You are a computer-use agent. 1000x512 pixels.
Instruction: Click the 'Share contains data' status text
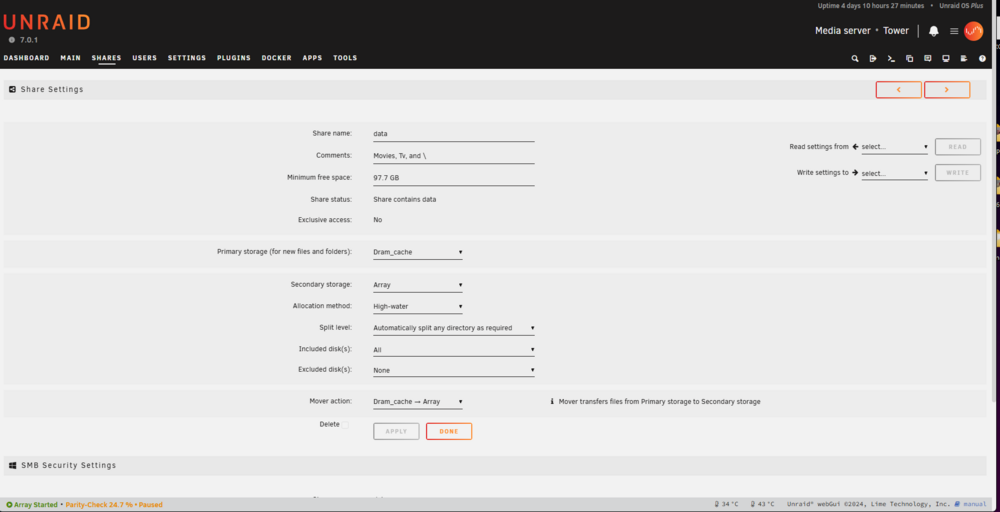(404, 200)
